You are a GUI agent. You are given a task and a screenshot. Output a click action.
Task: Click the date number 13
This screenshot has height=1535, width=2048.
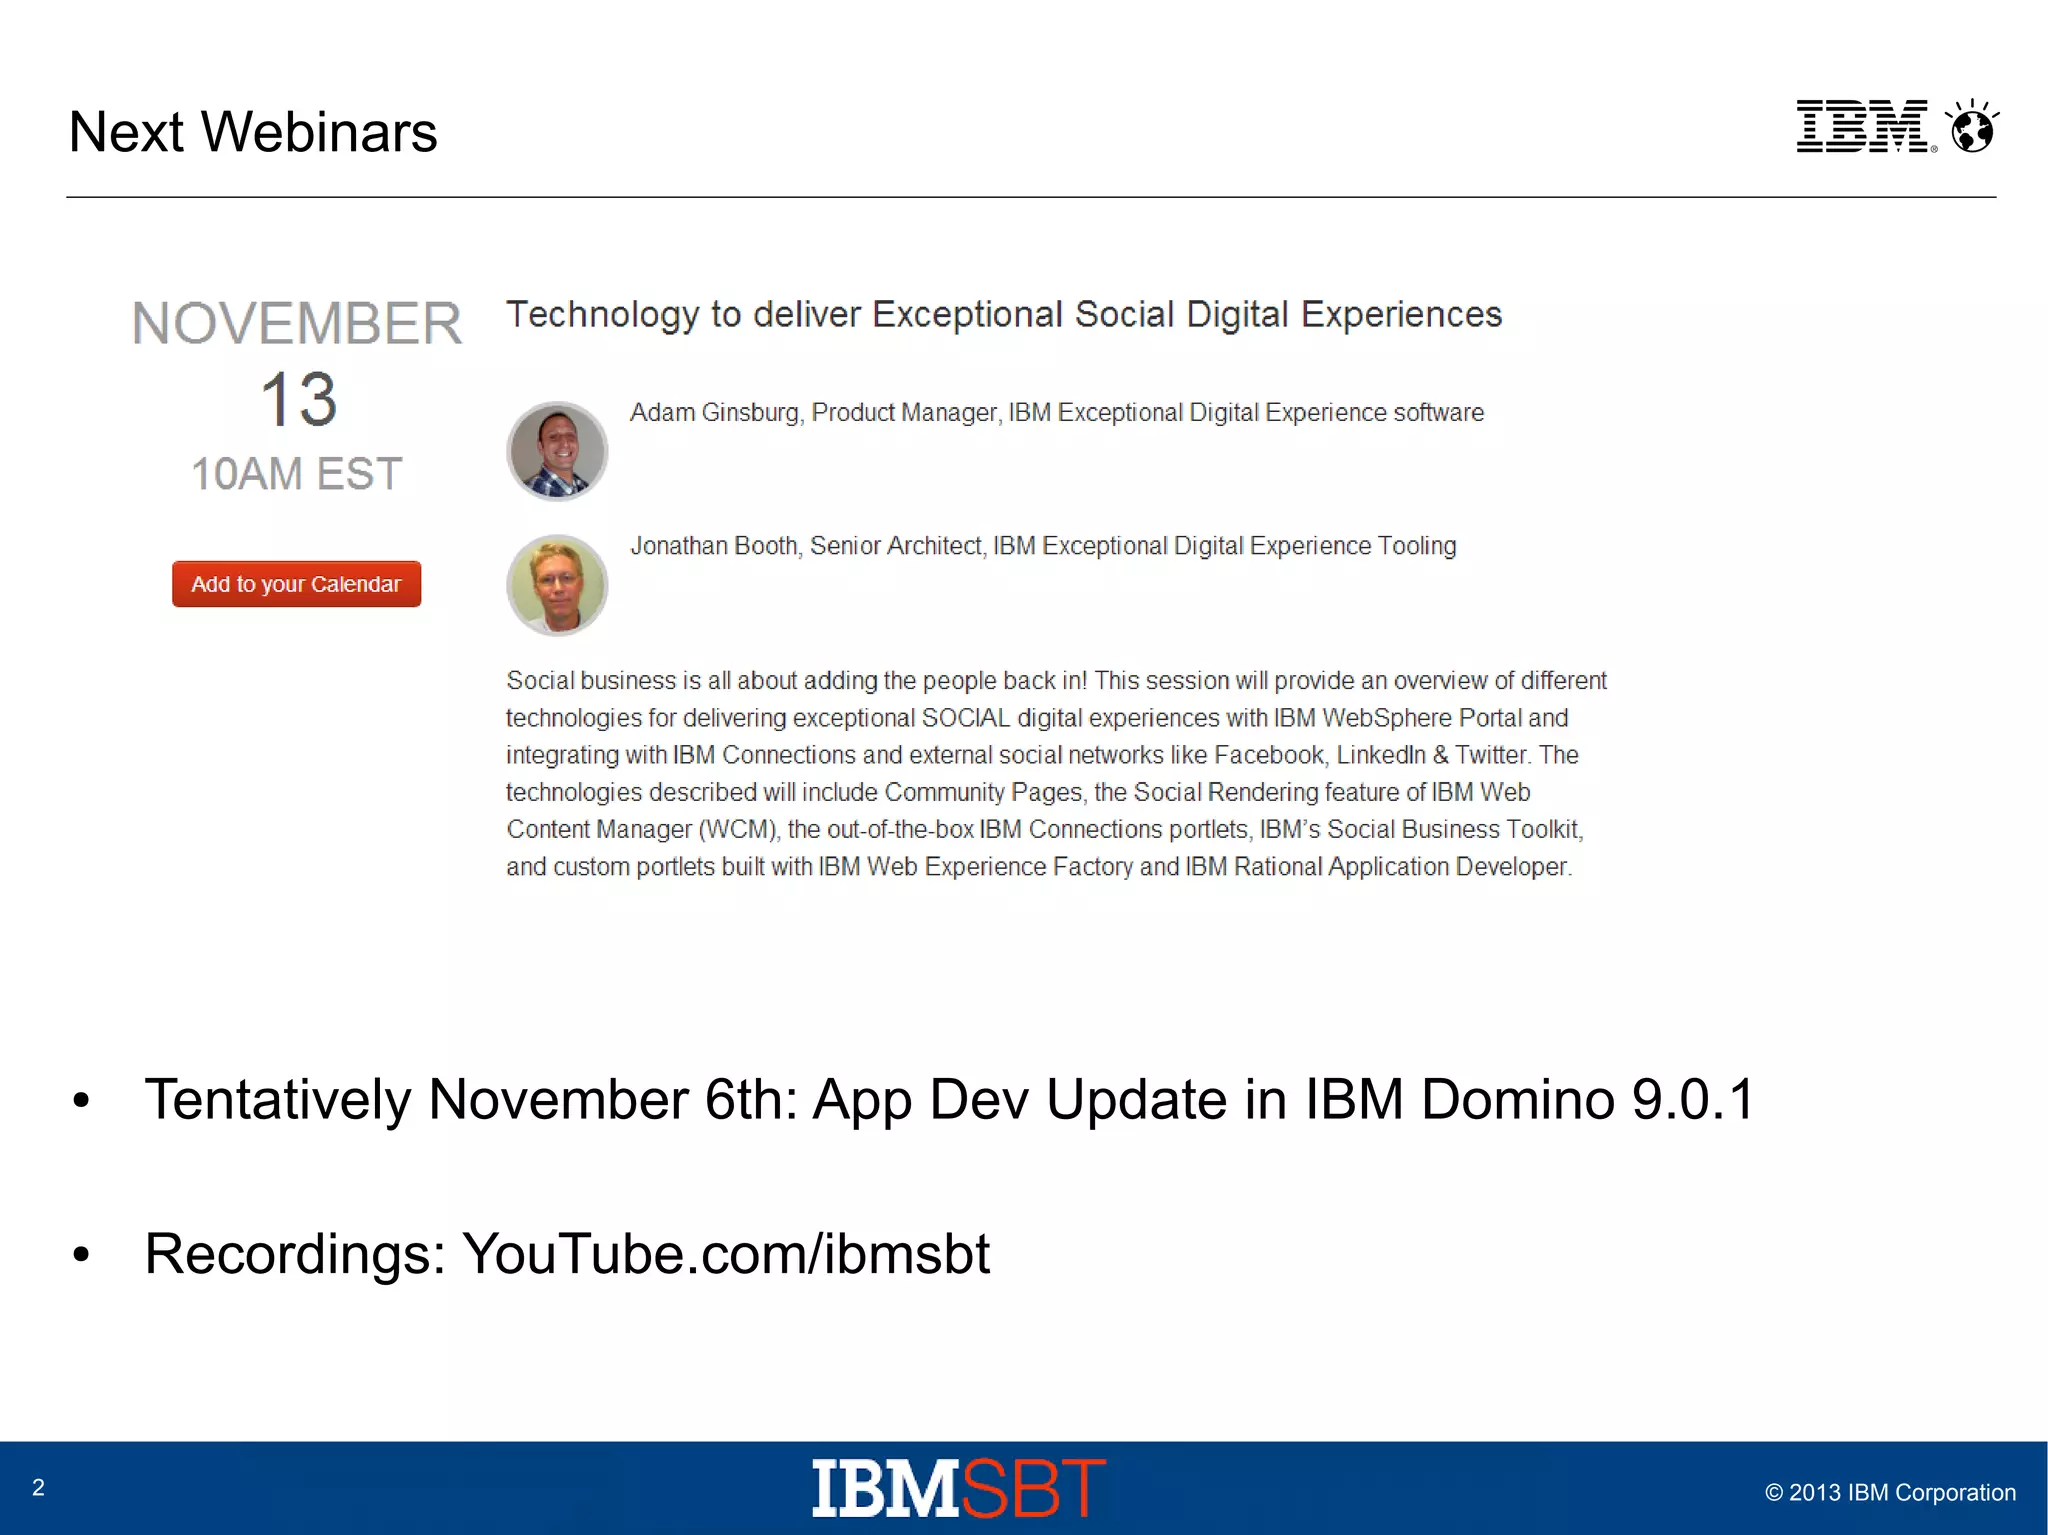point(298,399)
